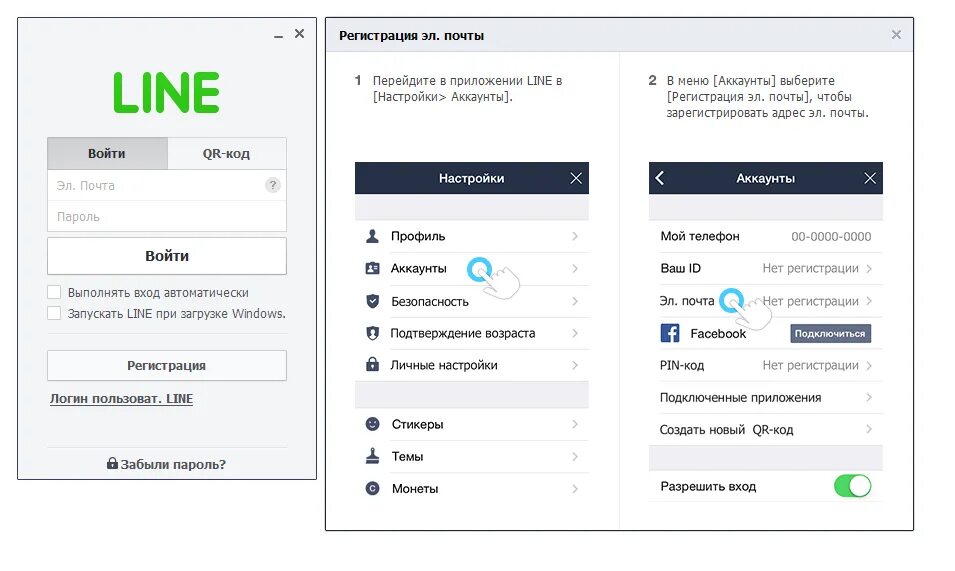Expand the Личные настройки row chevron

tap(575, 365)
